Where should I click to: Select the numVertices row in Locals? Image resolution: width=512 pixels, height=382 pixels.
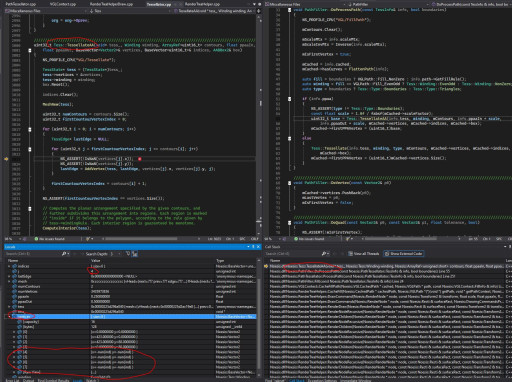pyautogui.click(x=130, y=291)
